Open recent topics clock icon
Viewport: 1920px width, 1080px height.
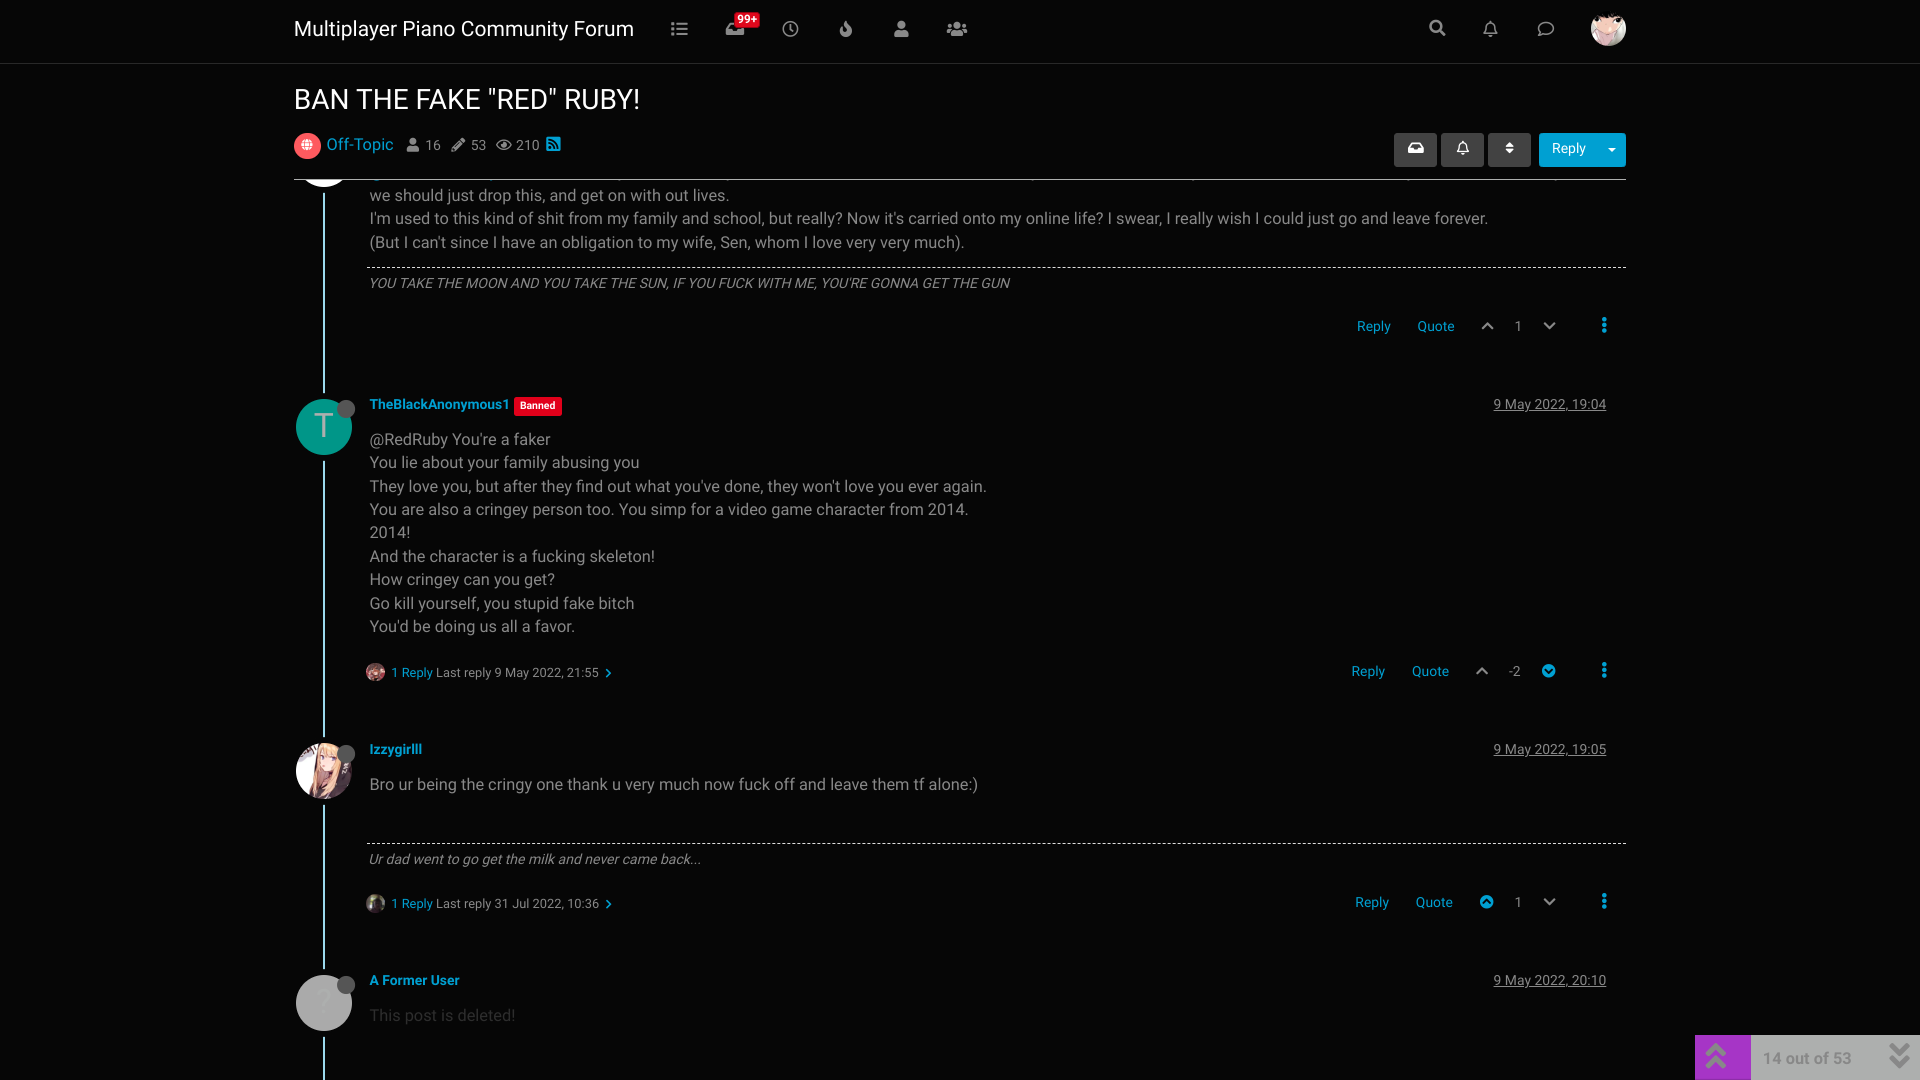[x=790, y=29]
